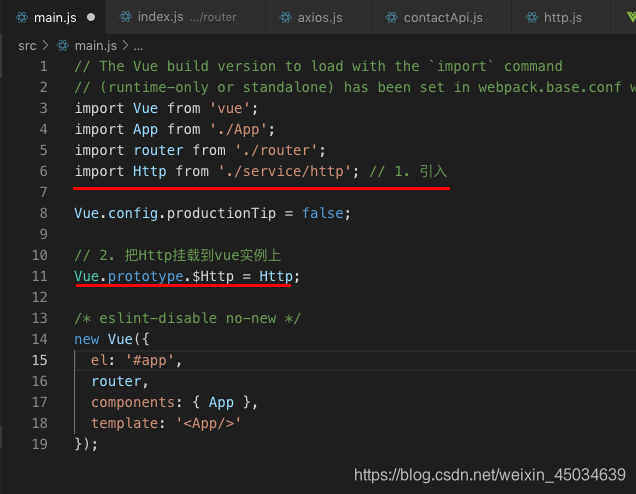Select the src breadcrumb segment
This screenshot has height=494, width=636.
[x=27, y=46]
